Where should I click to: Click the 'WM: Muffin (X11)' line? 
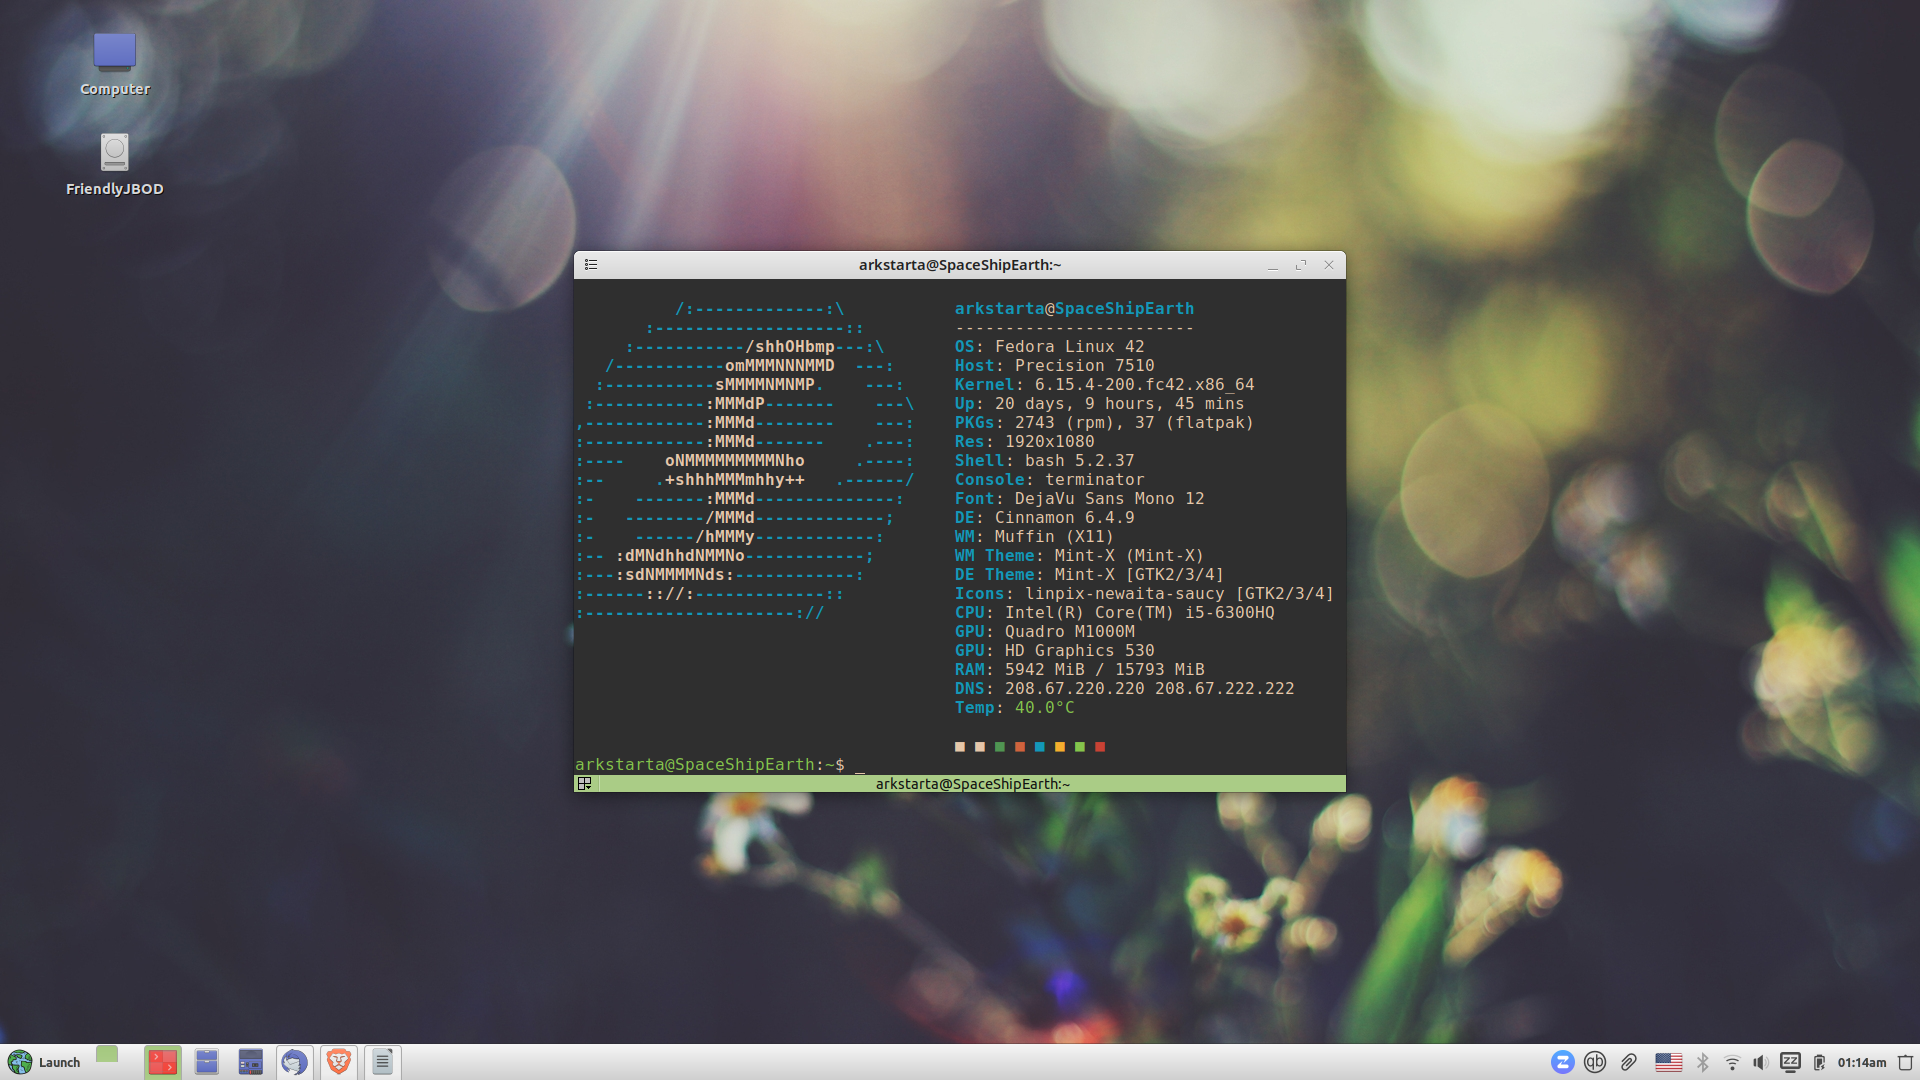pos(1034,537)
